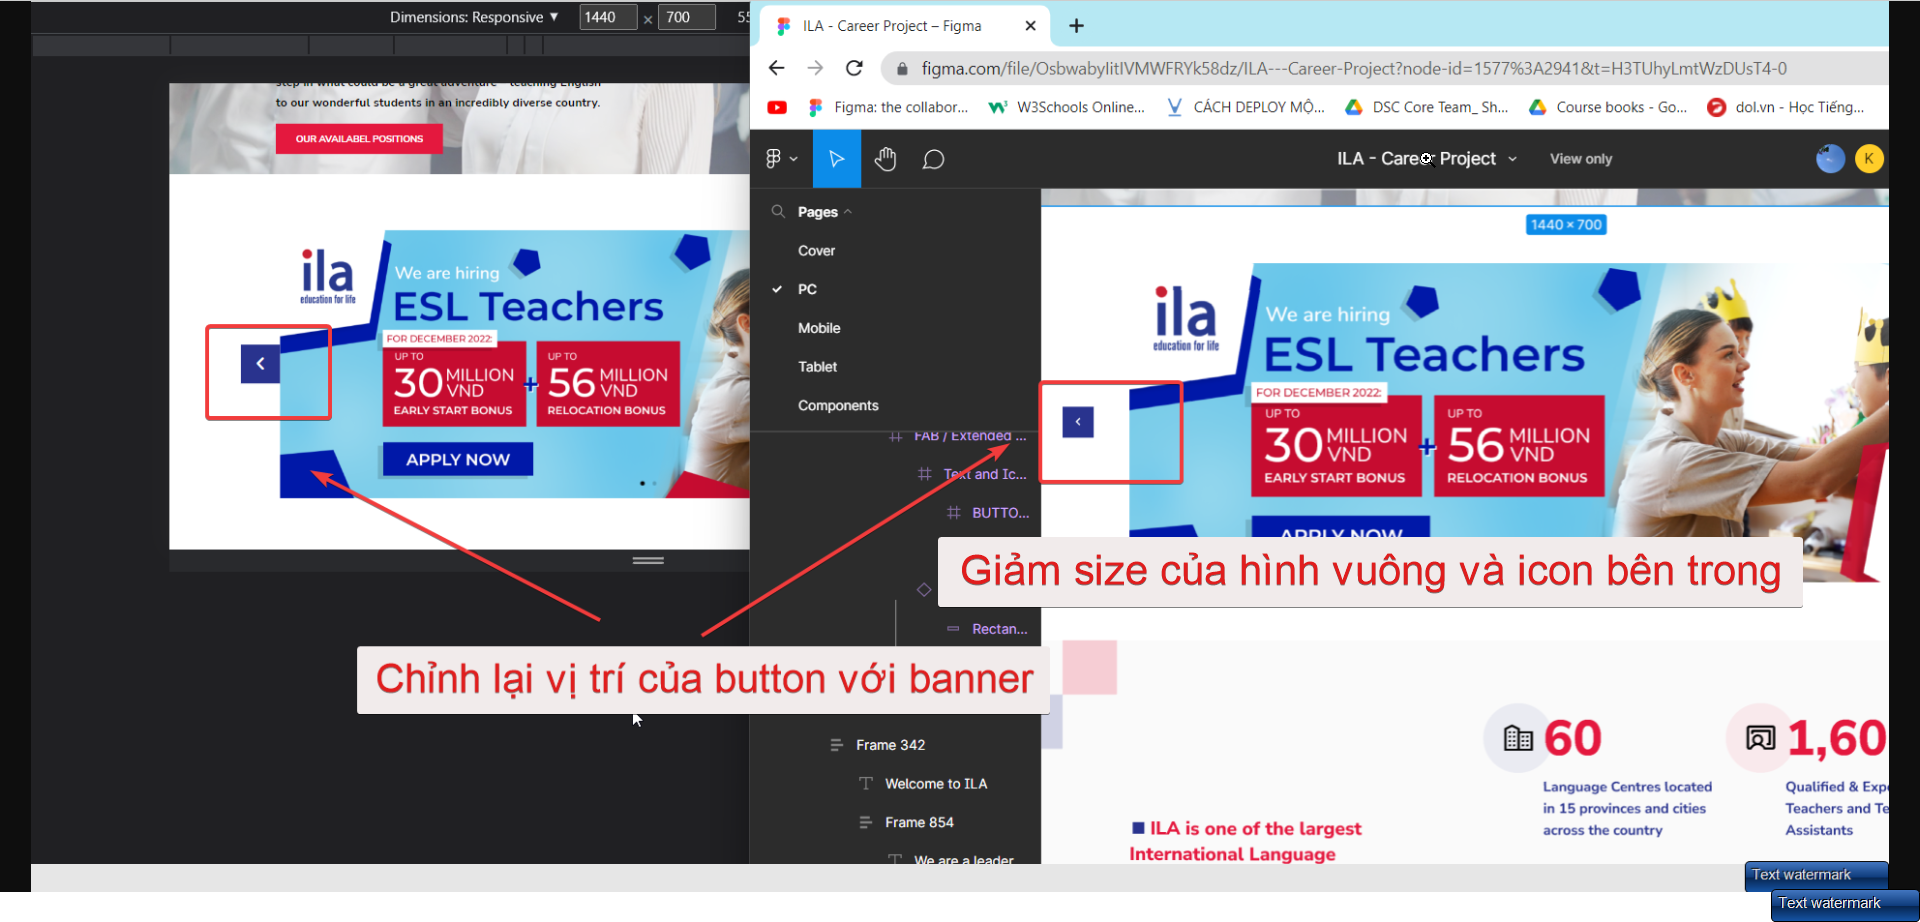The height and width of the screenshot is (922, 1920).
Task: Open the Figma: the collabor... bookmark
Action: click(888, 107)
